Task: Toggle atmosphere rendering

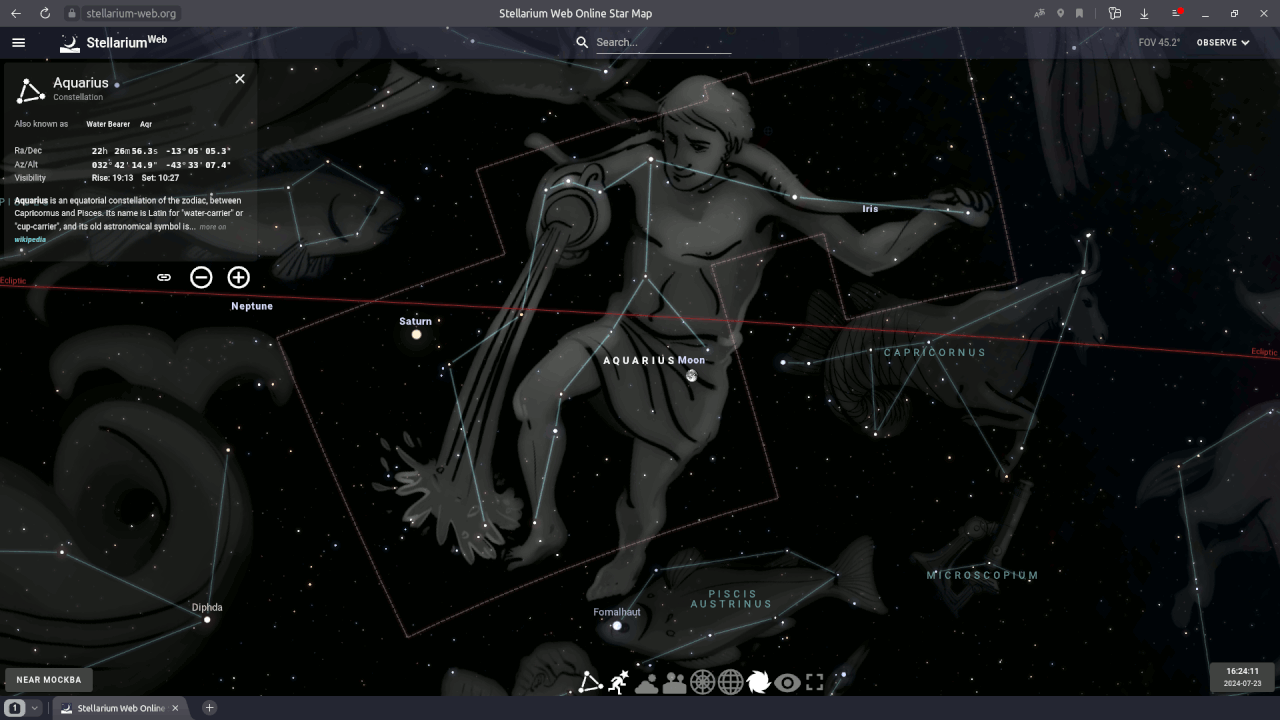Action: pyautogui.click(x=647, y=683)
